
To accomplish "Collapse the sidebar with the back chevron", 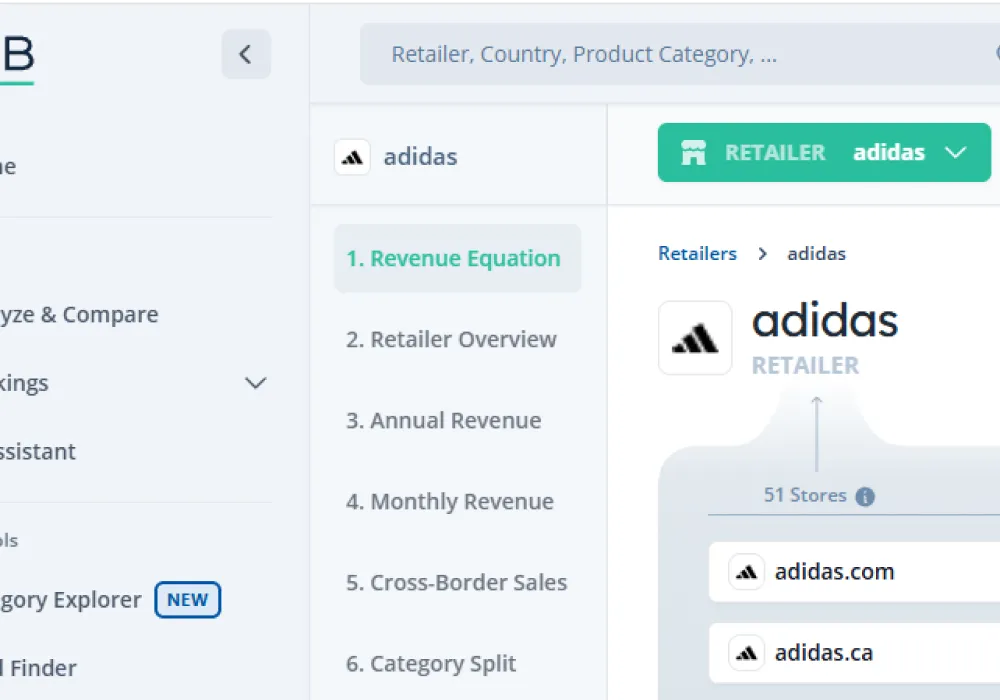I will tap(246, 54).
